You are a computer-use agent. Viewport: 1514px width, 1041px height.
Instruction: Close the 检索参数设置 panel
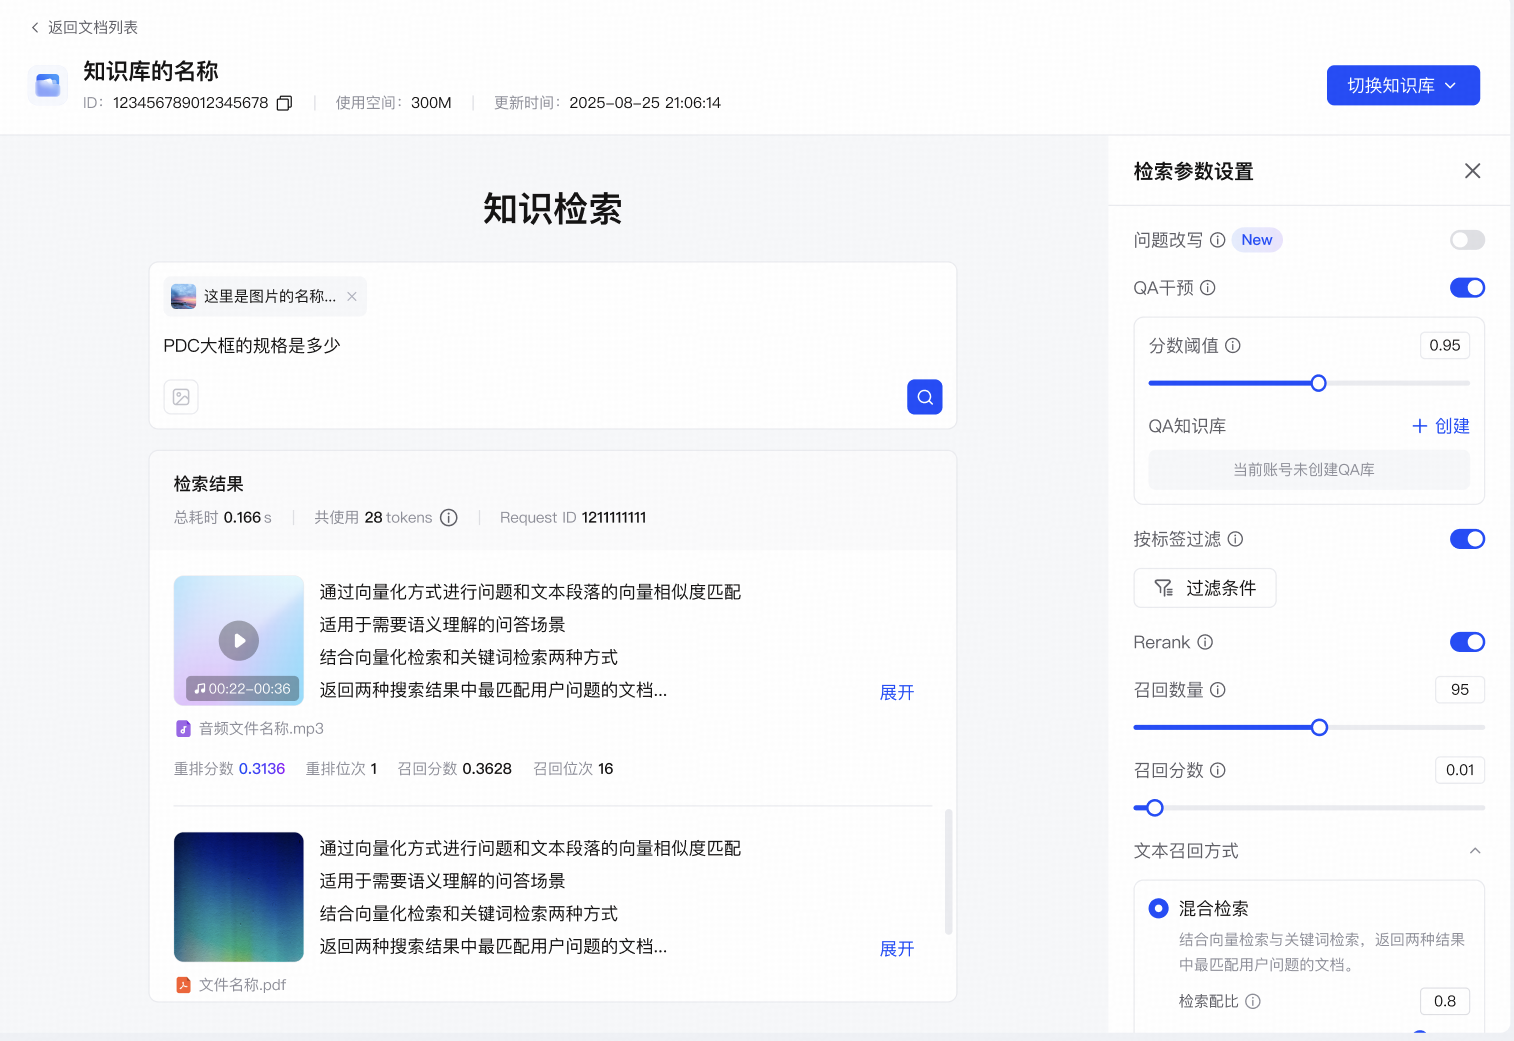pos(1472,171)
